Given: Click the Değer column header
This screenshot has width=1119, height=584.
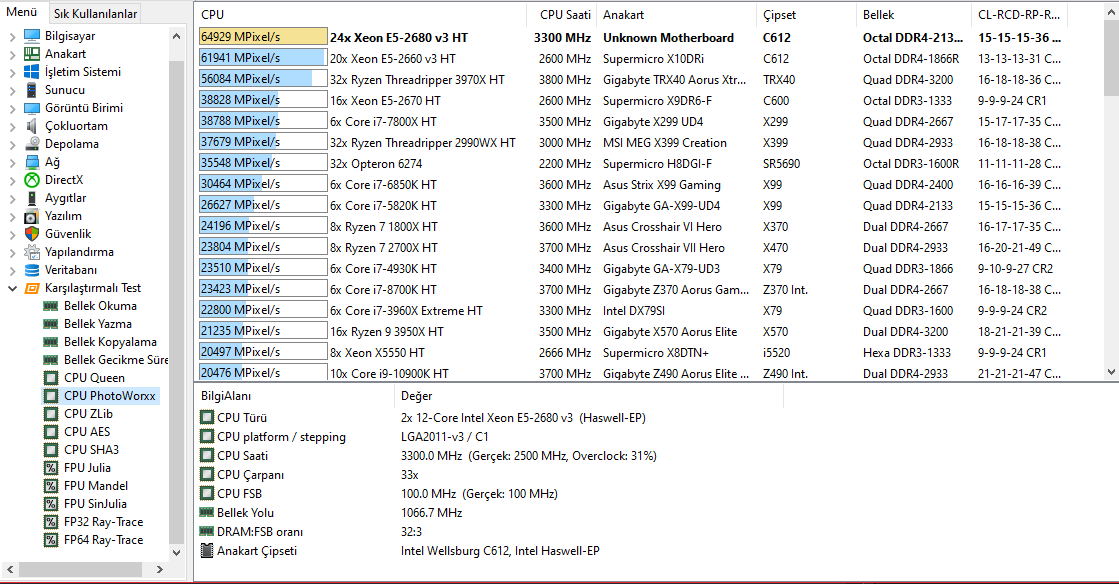Looking at the screenshot, I should (588, 396).
